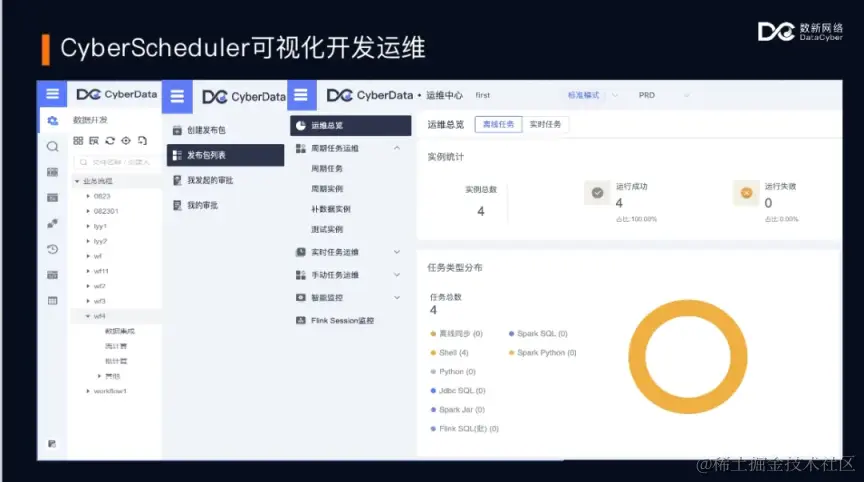864x482 pixels.
Task: Expand the workflow1 tree node arrow
Action: coord(88,391)
